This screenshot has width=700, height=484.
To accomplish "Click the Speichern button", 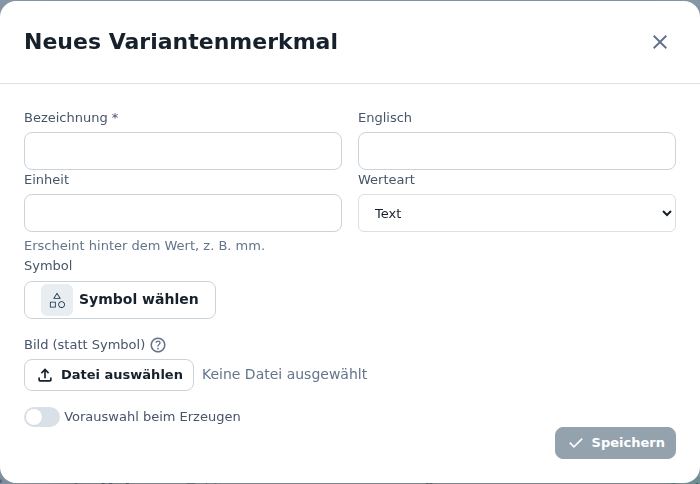I will click(x=615, y=443).
